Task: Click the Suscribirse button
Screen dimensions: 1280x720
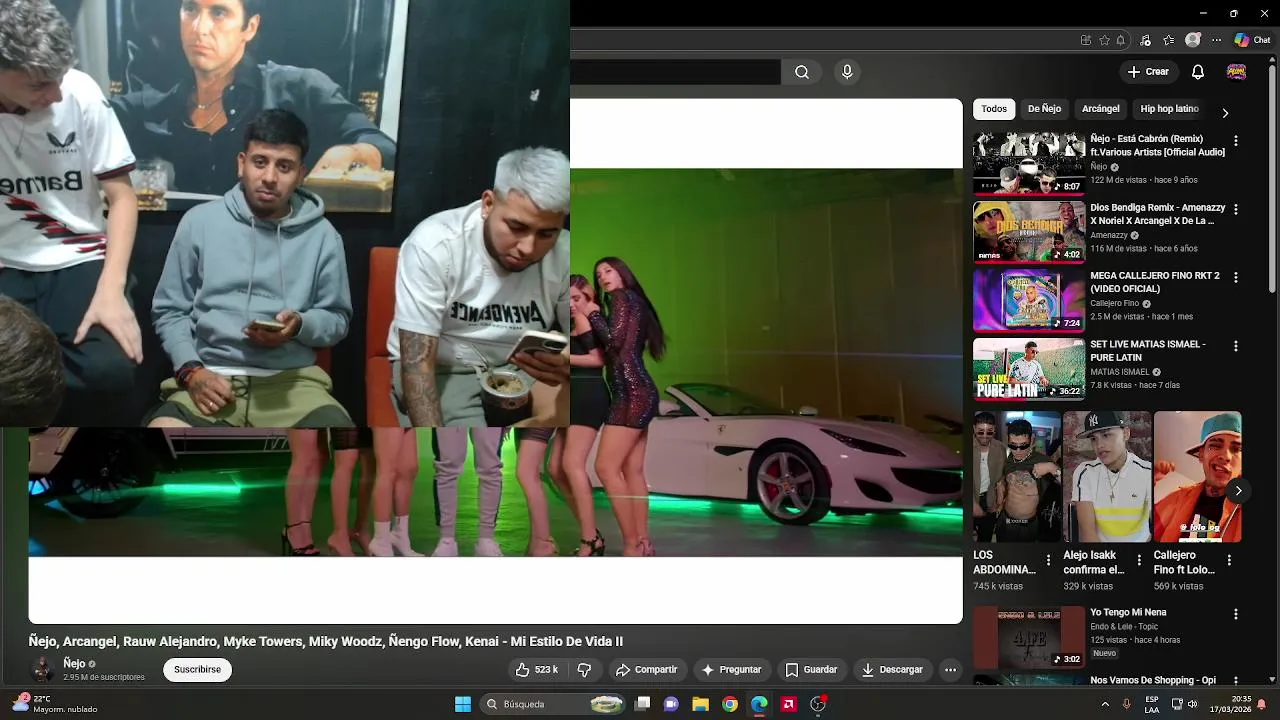Action: pyautogui.click(x=197, y=670)
